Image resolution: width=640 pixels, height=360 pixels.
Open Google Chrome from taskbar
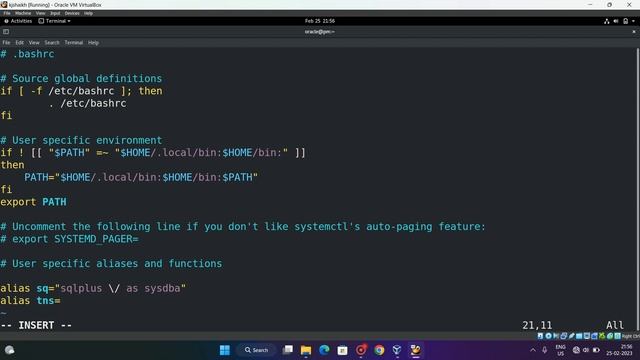point(379,350)
